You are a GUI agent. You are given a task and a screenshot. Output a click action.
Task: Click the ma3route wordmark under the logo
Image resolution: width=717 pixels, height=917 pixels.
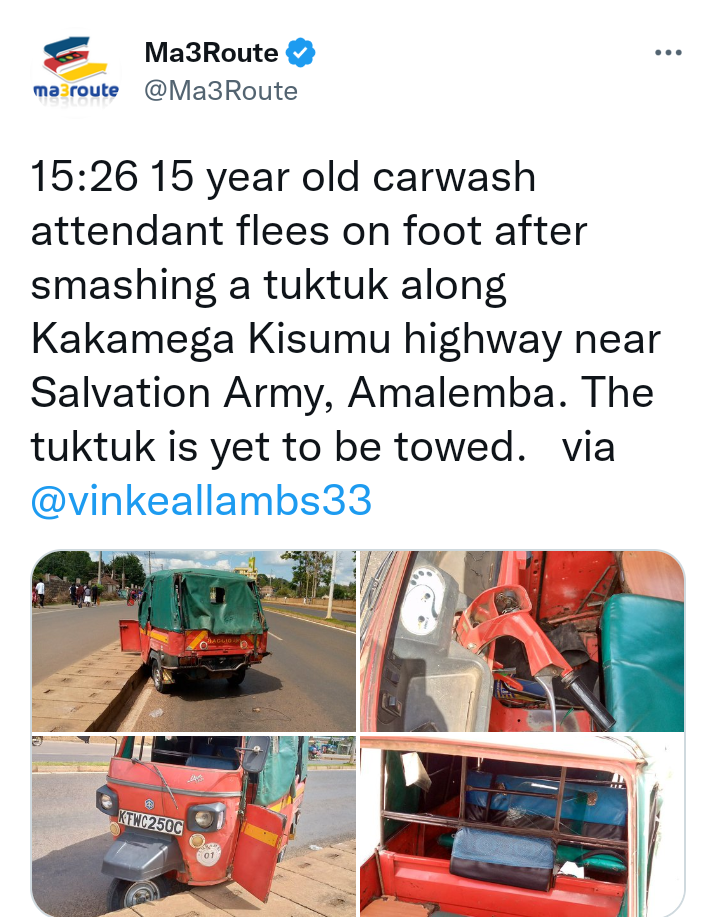pyautogui.click(x=76, y=91)
